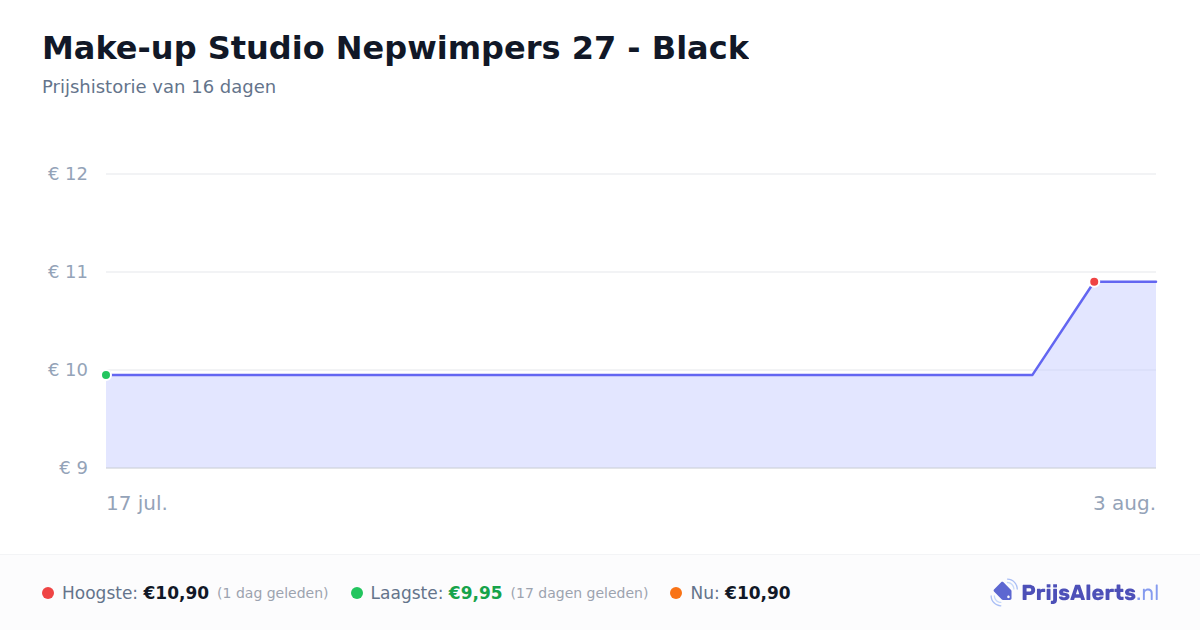Click the product title Make-up Studio Nepwimpers
Viewport: 1200px width, 630px height.
click(395, 48)
